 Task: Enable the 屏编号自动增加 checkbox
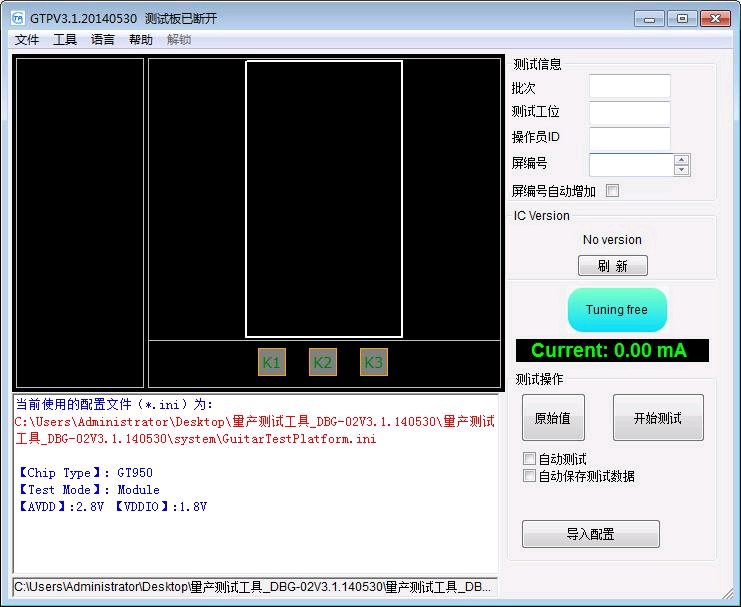click(x=612, y=191)
